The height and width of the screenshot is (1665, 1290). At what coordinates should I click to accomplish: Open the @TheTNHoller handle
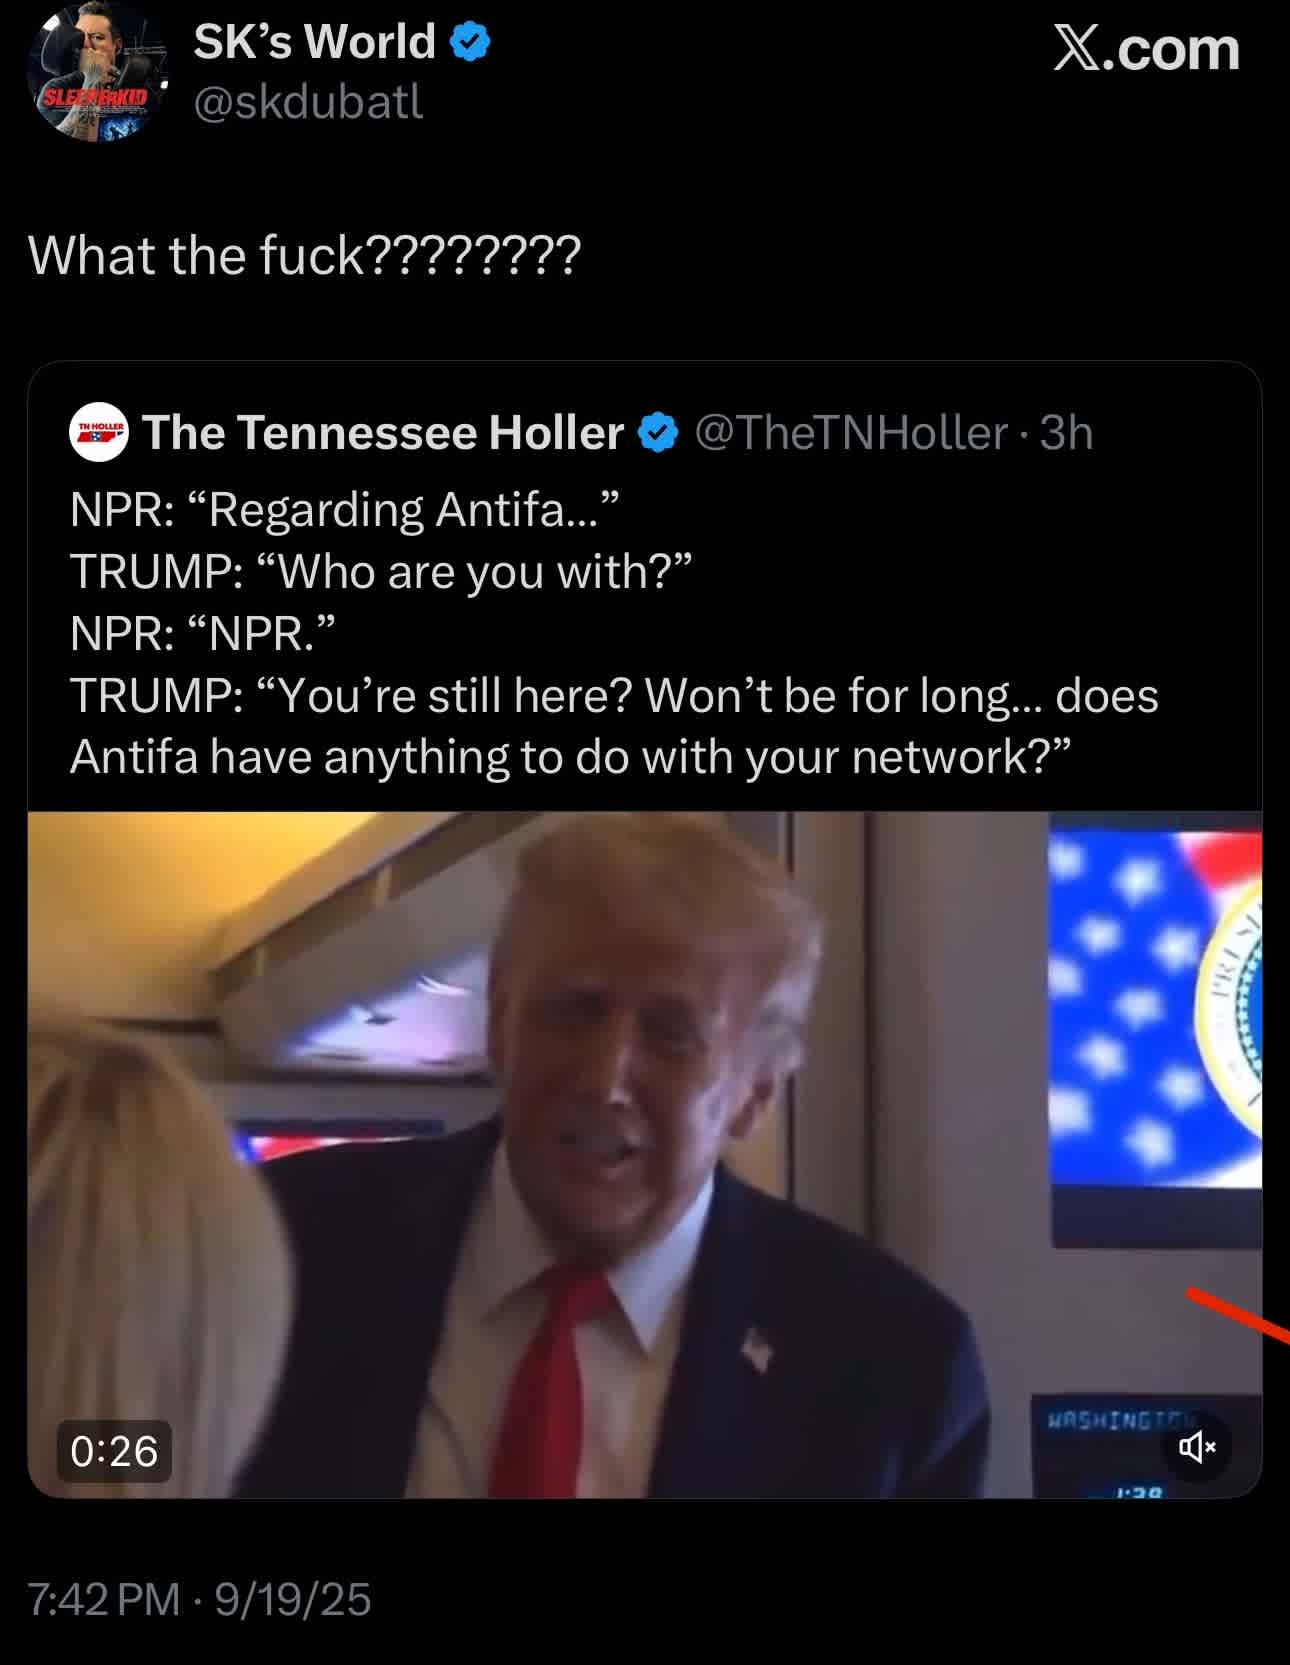pos(851,433)
